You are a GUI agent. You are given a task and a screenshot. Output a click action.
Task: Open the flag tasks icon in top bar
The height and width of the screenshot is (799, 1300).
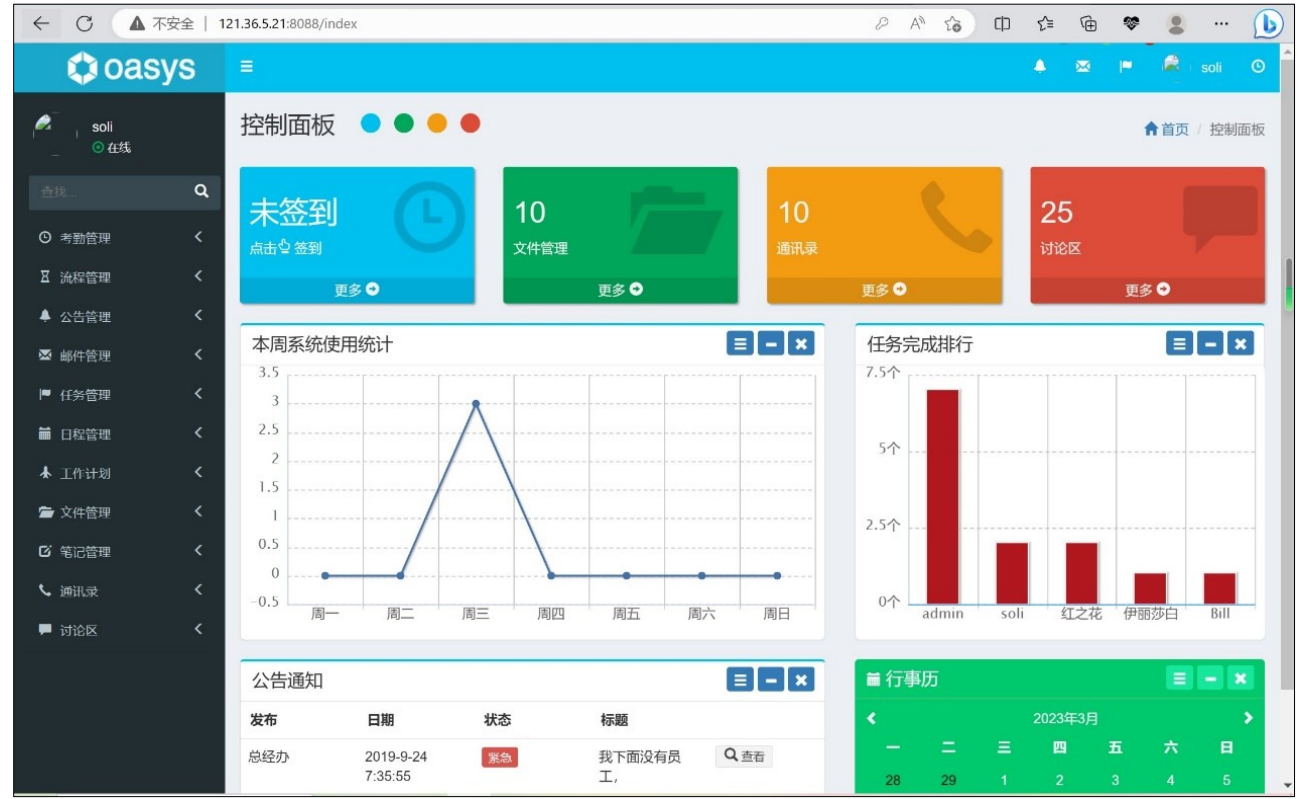coord(1125,67)
